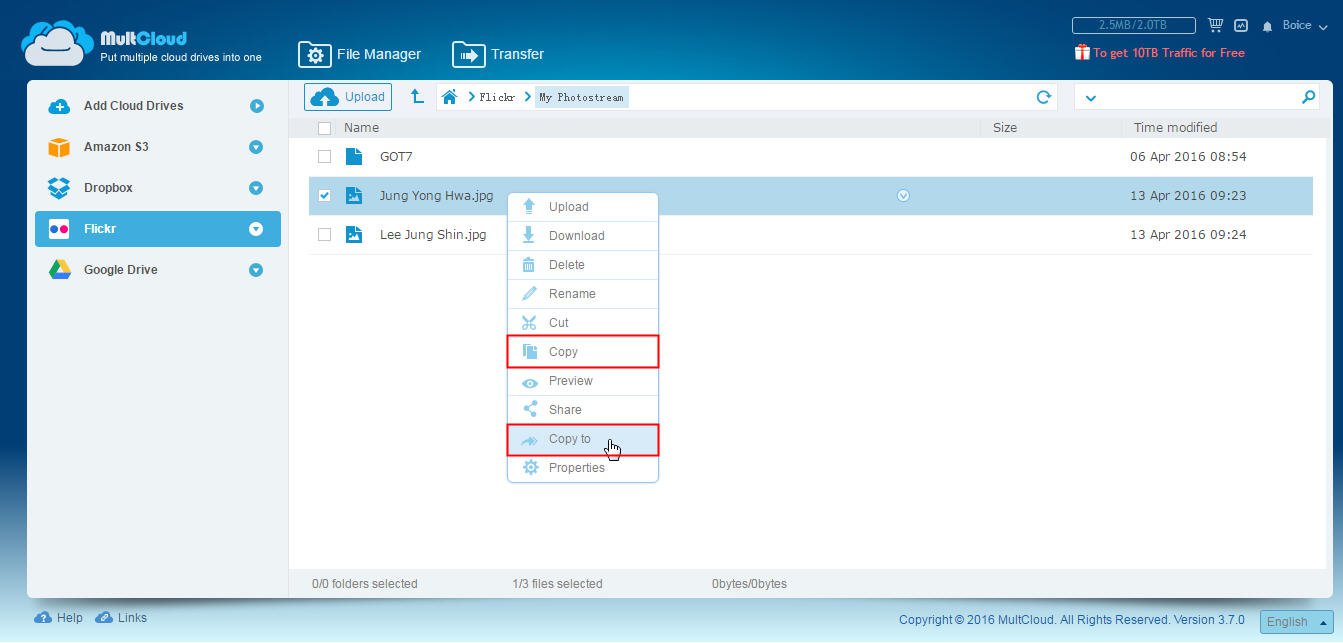The width and height of the screenshot is (1343, 643).
Task: Click the Amazon S3 box icon
Action: [x=59, y=147]
